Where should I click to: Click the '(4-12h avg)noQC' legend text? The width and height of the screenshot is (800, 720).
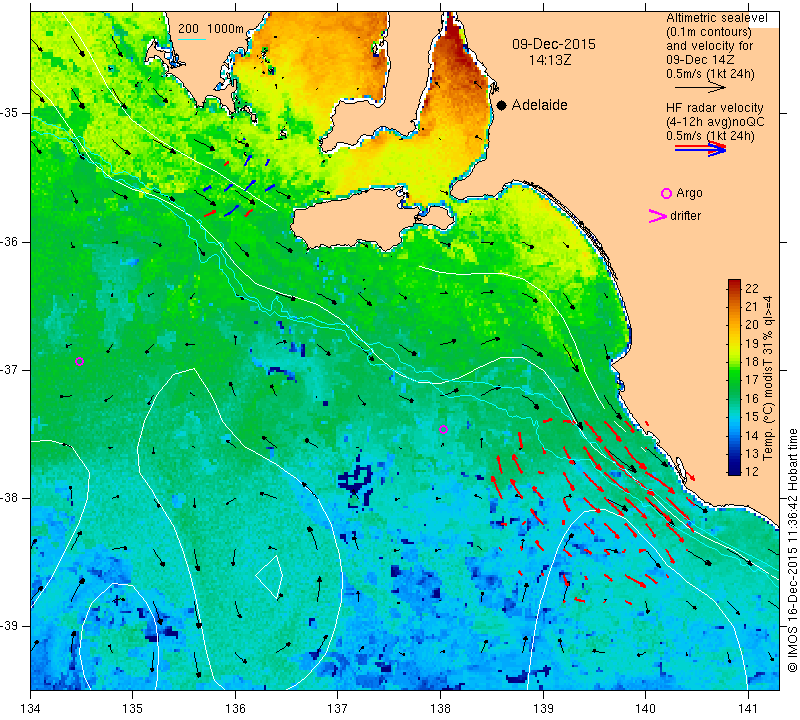coord(715,122)
